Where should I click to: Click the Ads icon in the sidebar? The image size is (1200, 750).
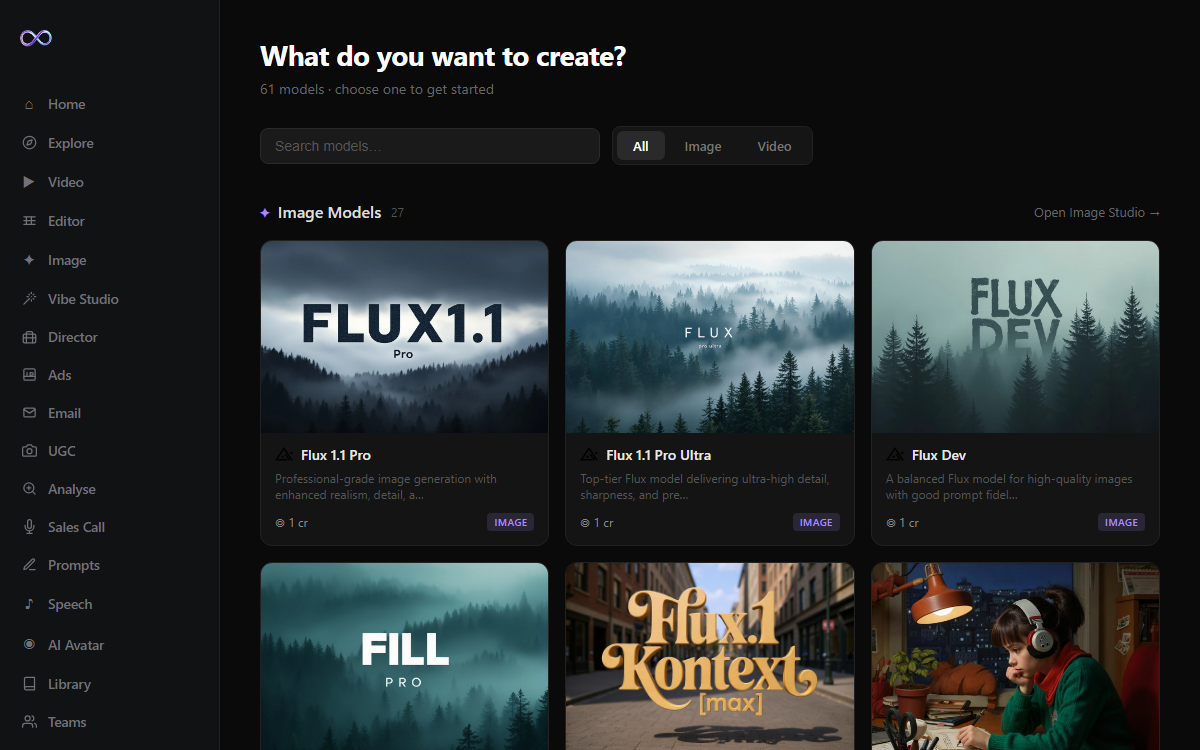point(29,375)
